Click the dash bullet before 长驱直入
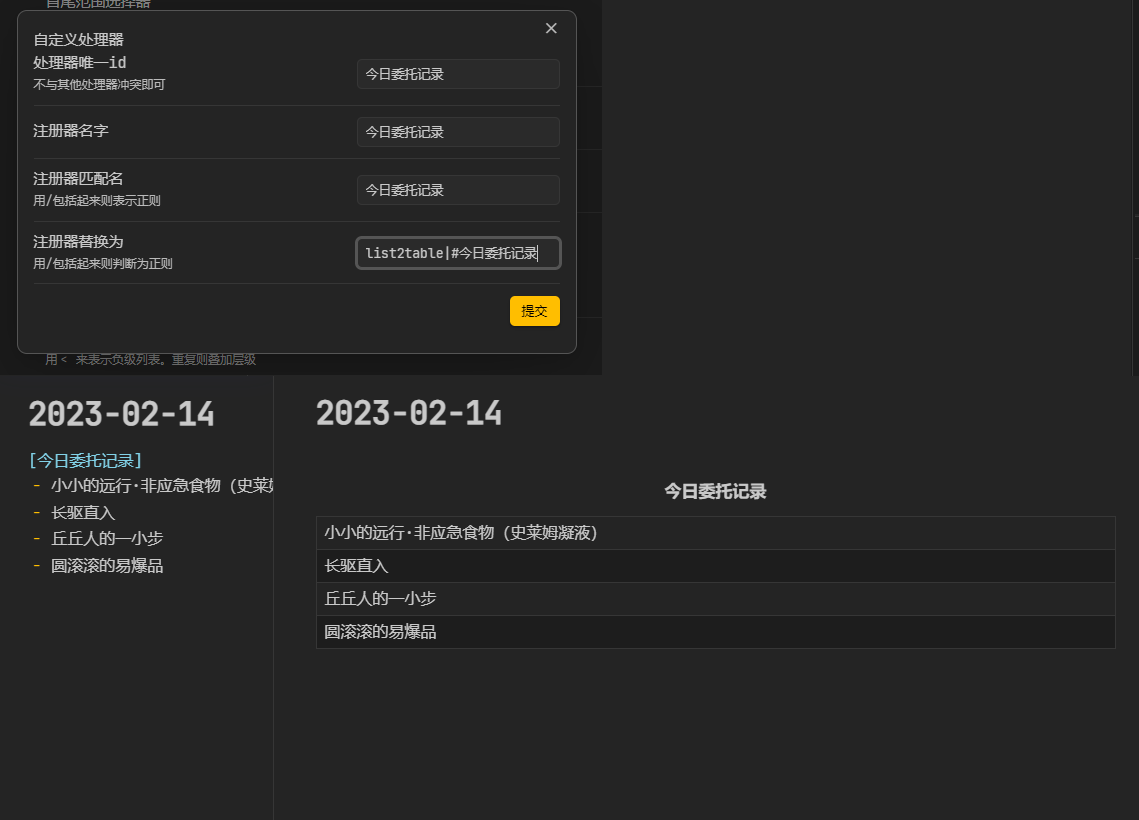This screenshot has height=820, width=1139. coord(37,512)
